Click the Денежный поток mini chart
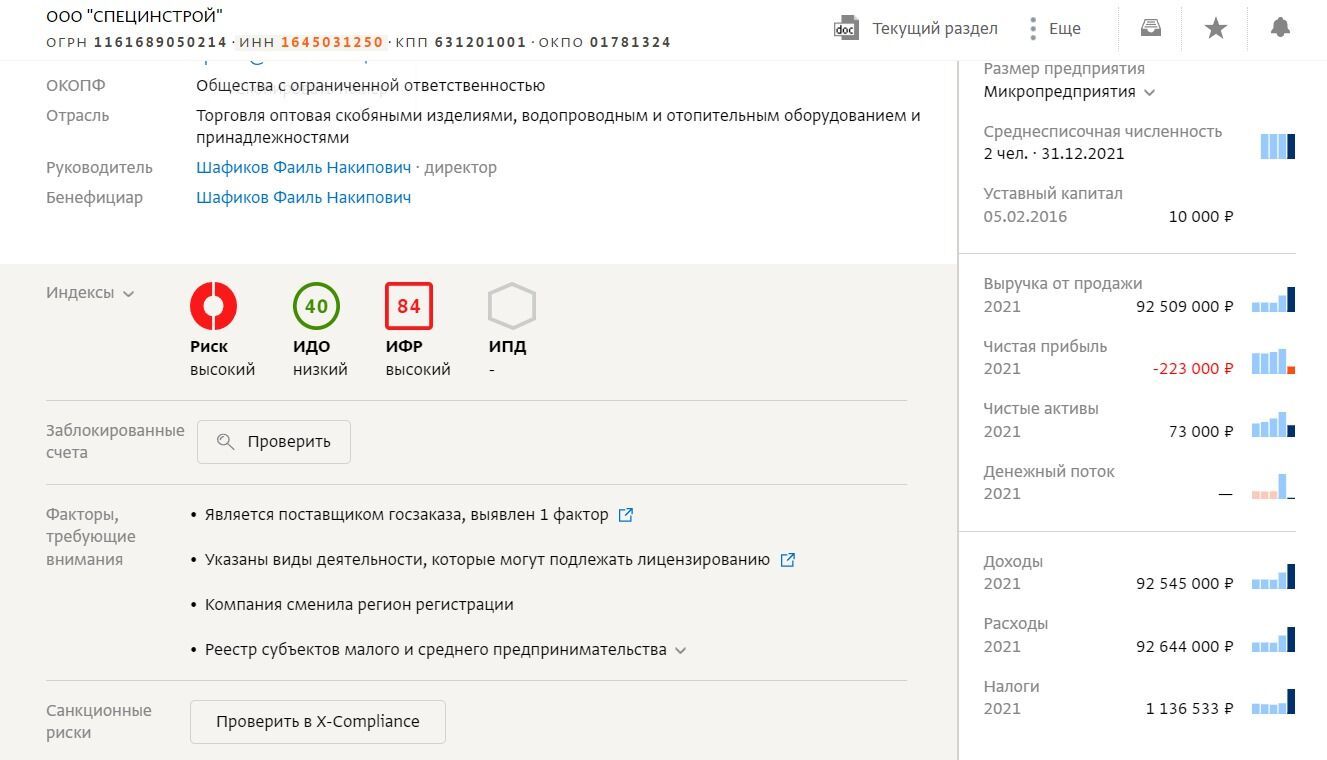Viewport: 1327px width, 760px height. coord(1273,486)
